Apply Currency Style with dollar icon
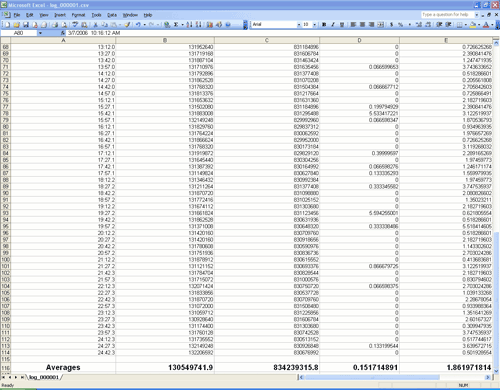The height and width of the screenshot is (390, 500). [x=391, y=25]
